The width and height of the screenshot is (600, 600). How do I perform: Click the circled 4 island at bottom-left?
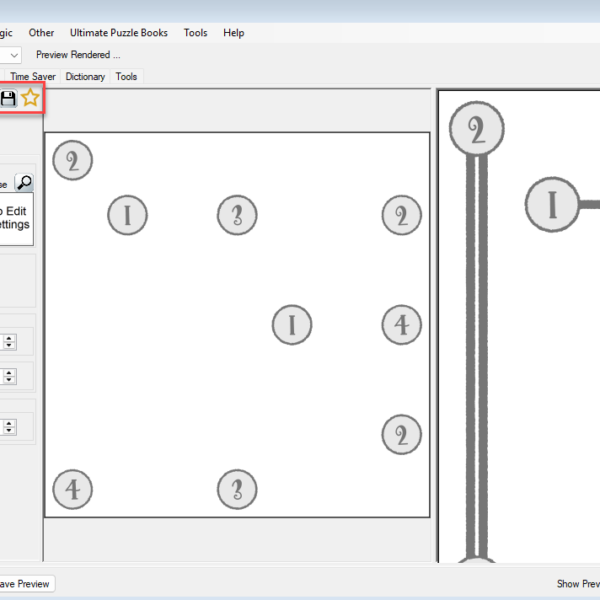[x=72, y=490]
